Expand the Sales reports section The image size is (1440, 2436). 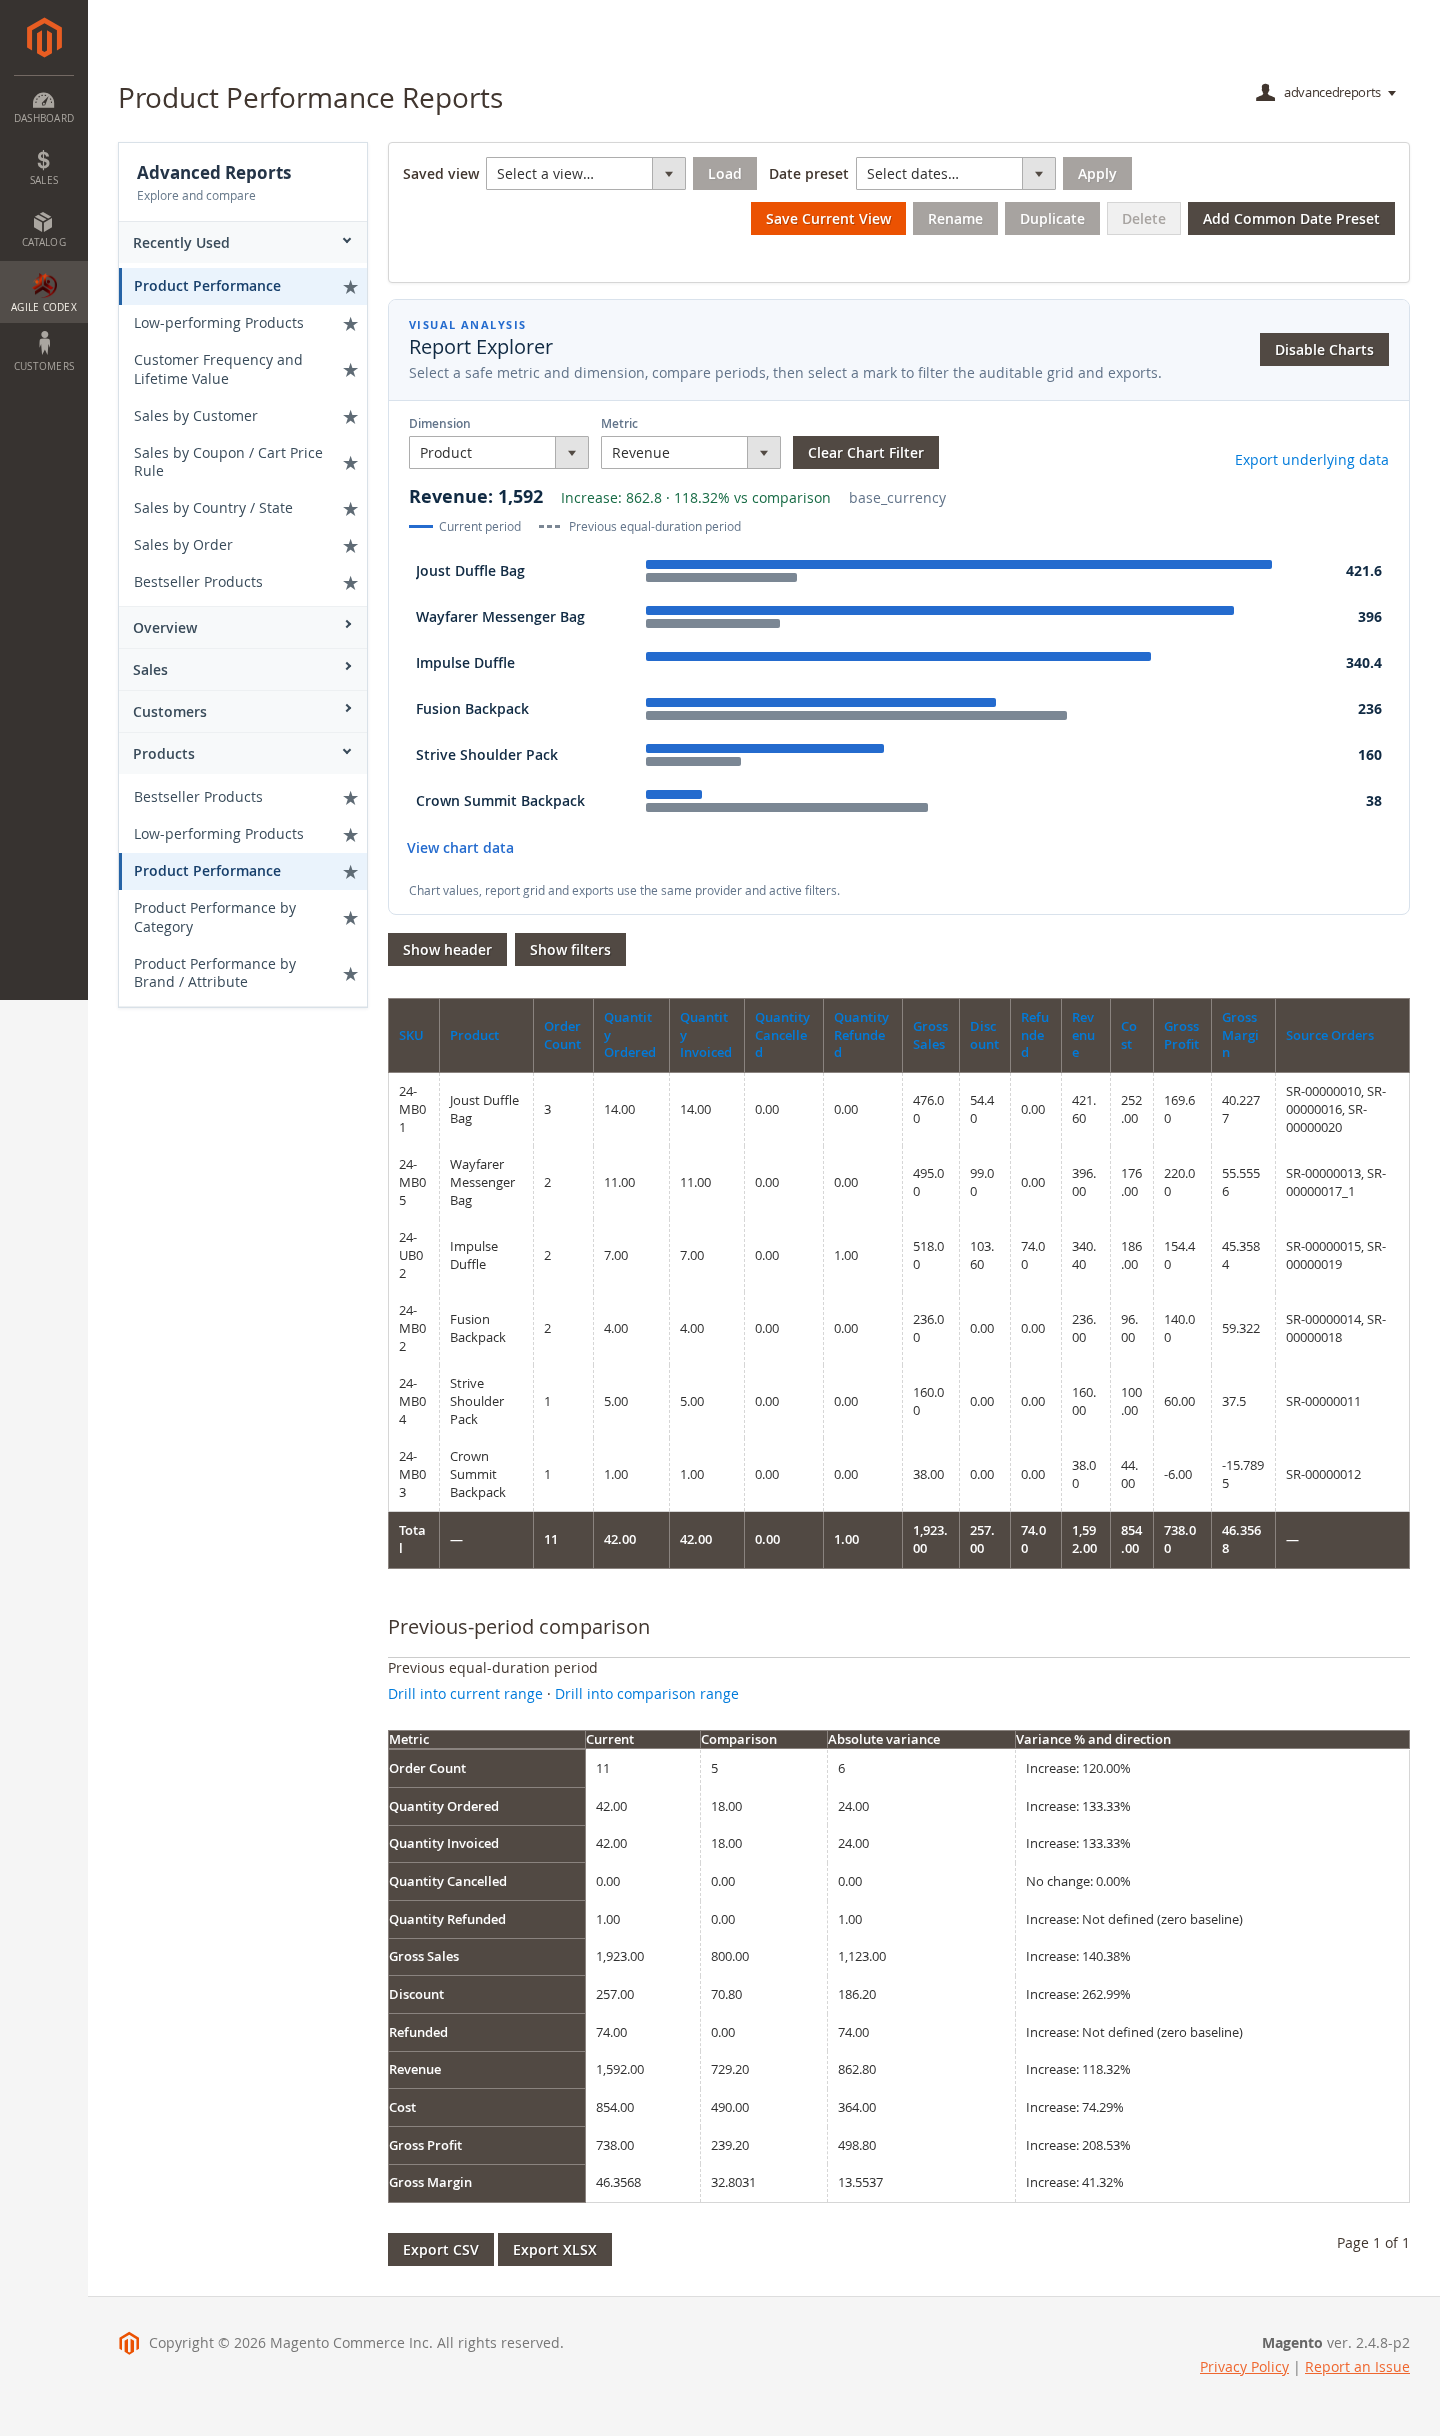point(243,670)
